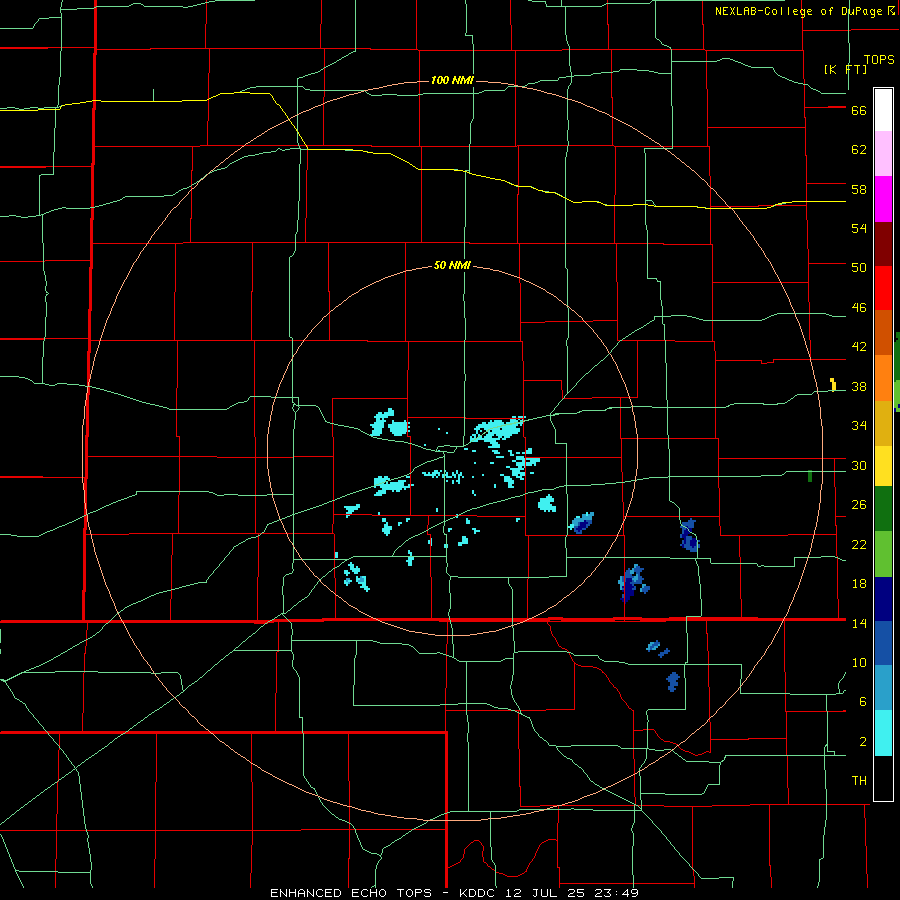This screenshot has height=900, width=900.
Task: Pick the cyan legend swatch
Action: (x=883, y=733)
